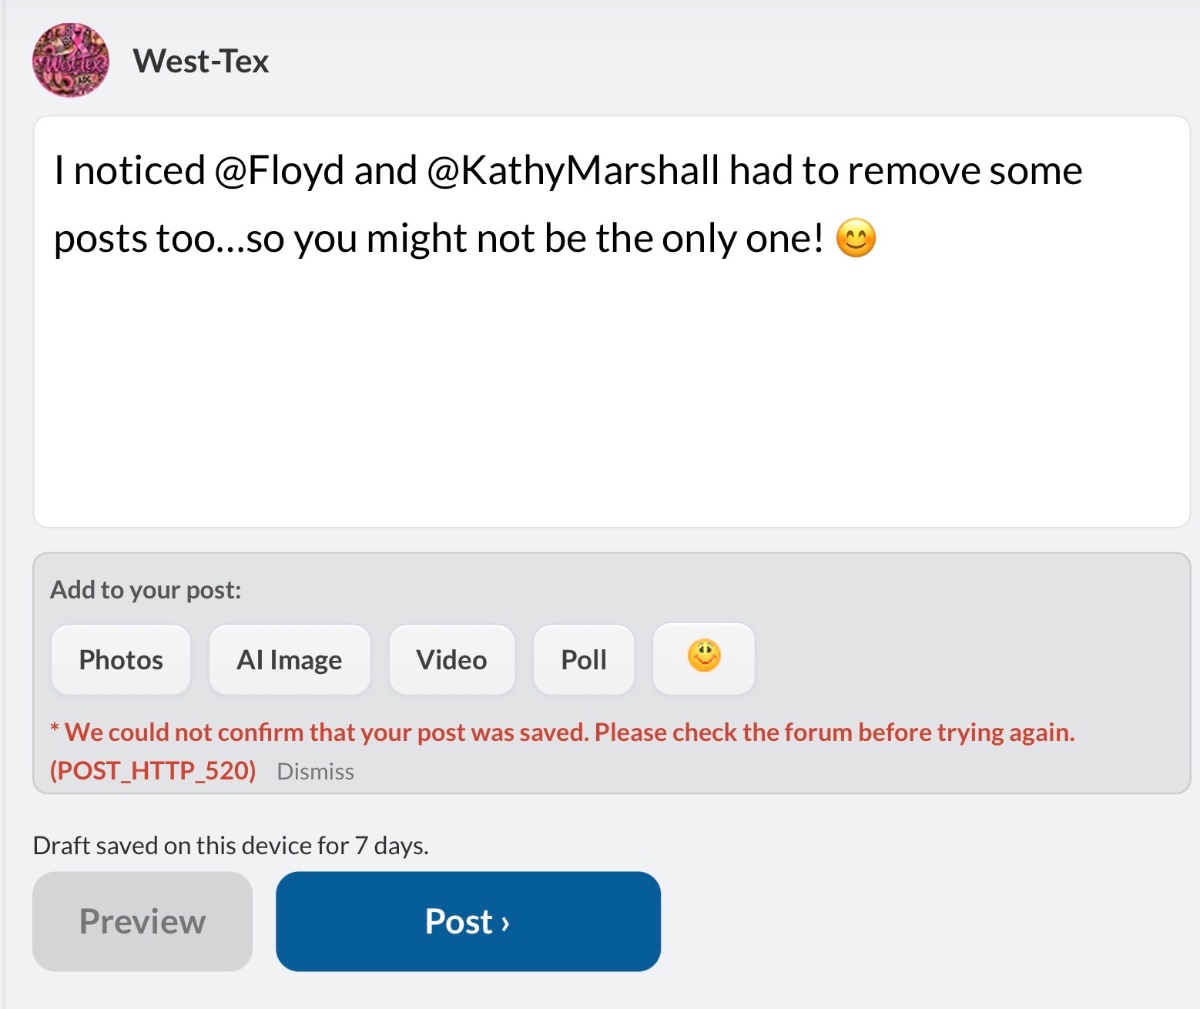
Task: Click the @KathyMarshall mention in the text
Action: [x=573, y=171]
